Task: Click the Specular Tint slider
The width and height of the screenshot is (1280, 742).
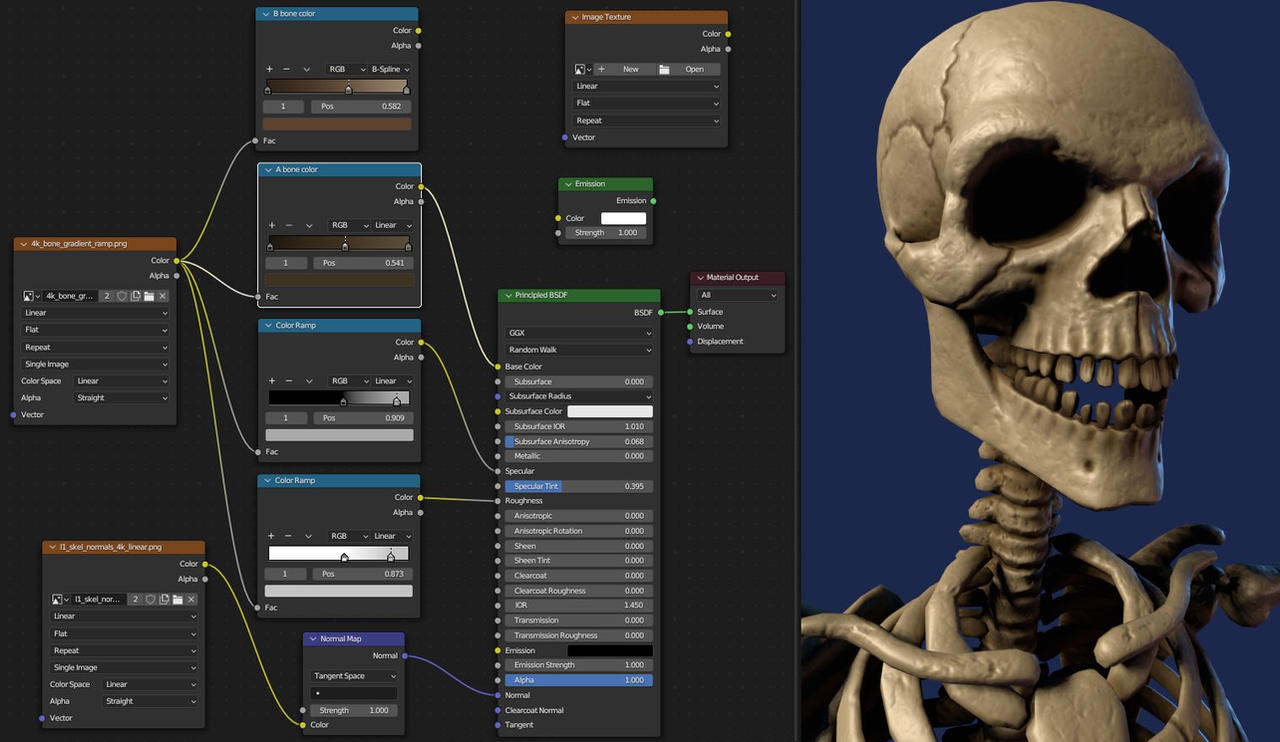Action: (579, 486)
